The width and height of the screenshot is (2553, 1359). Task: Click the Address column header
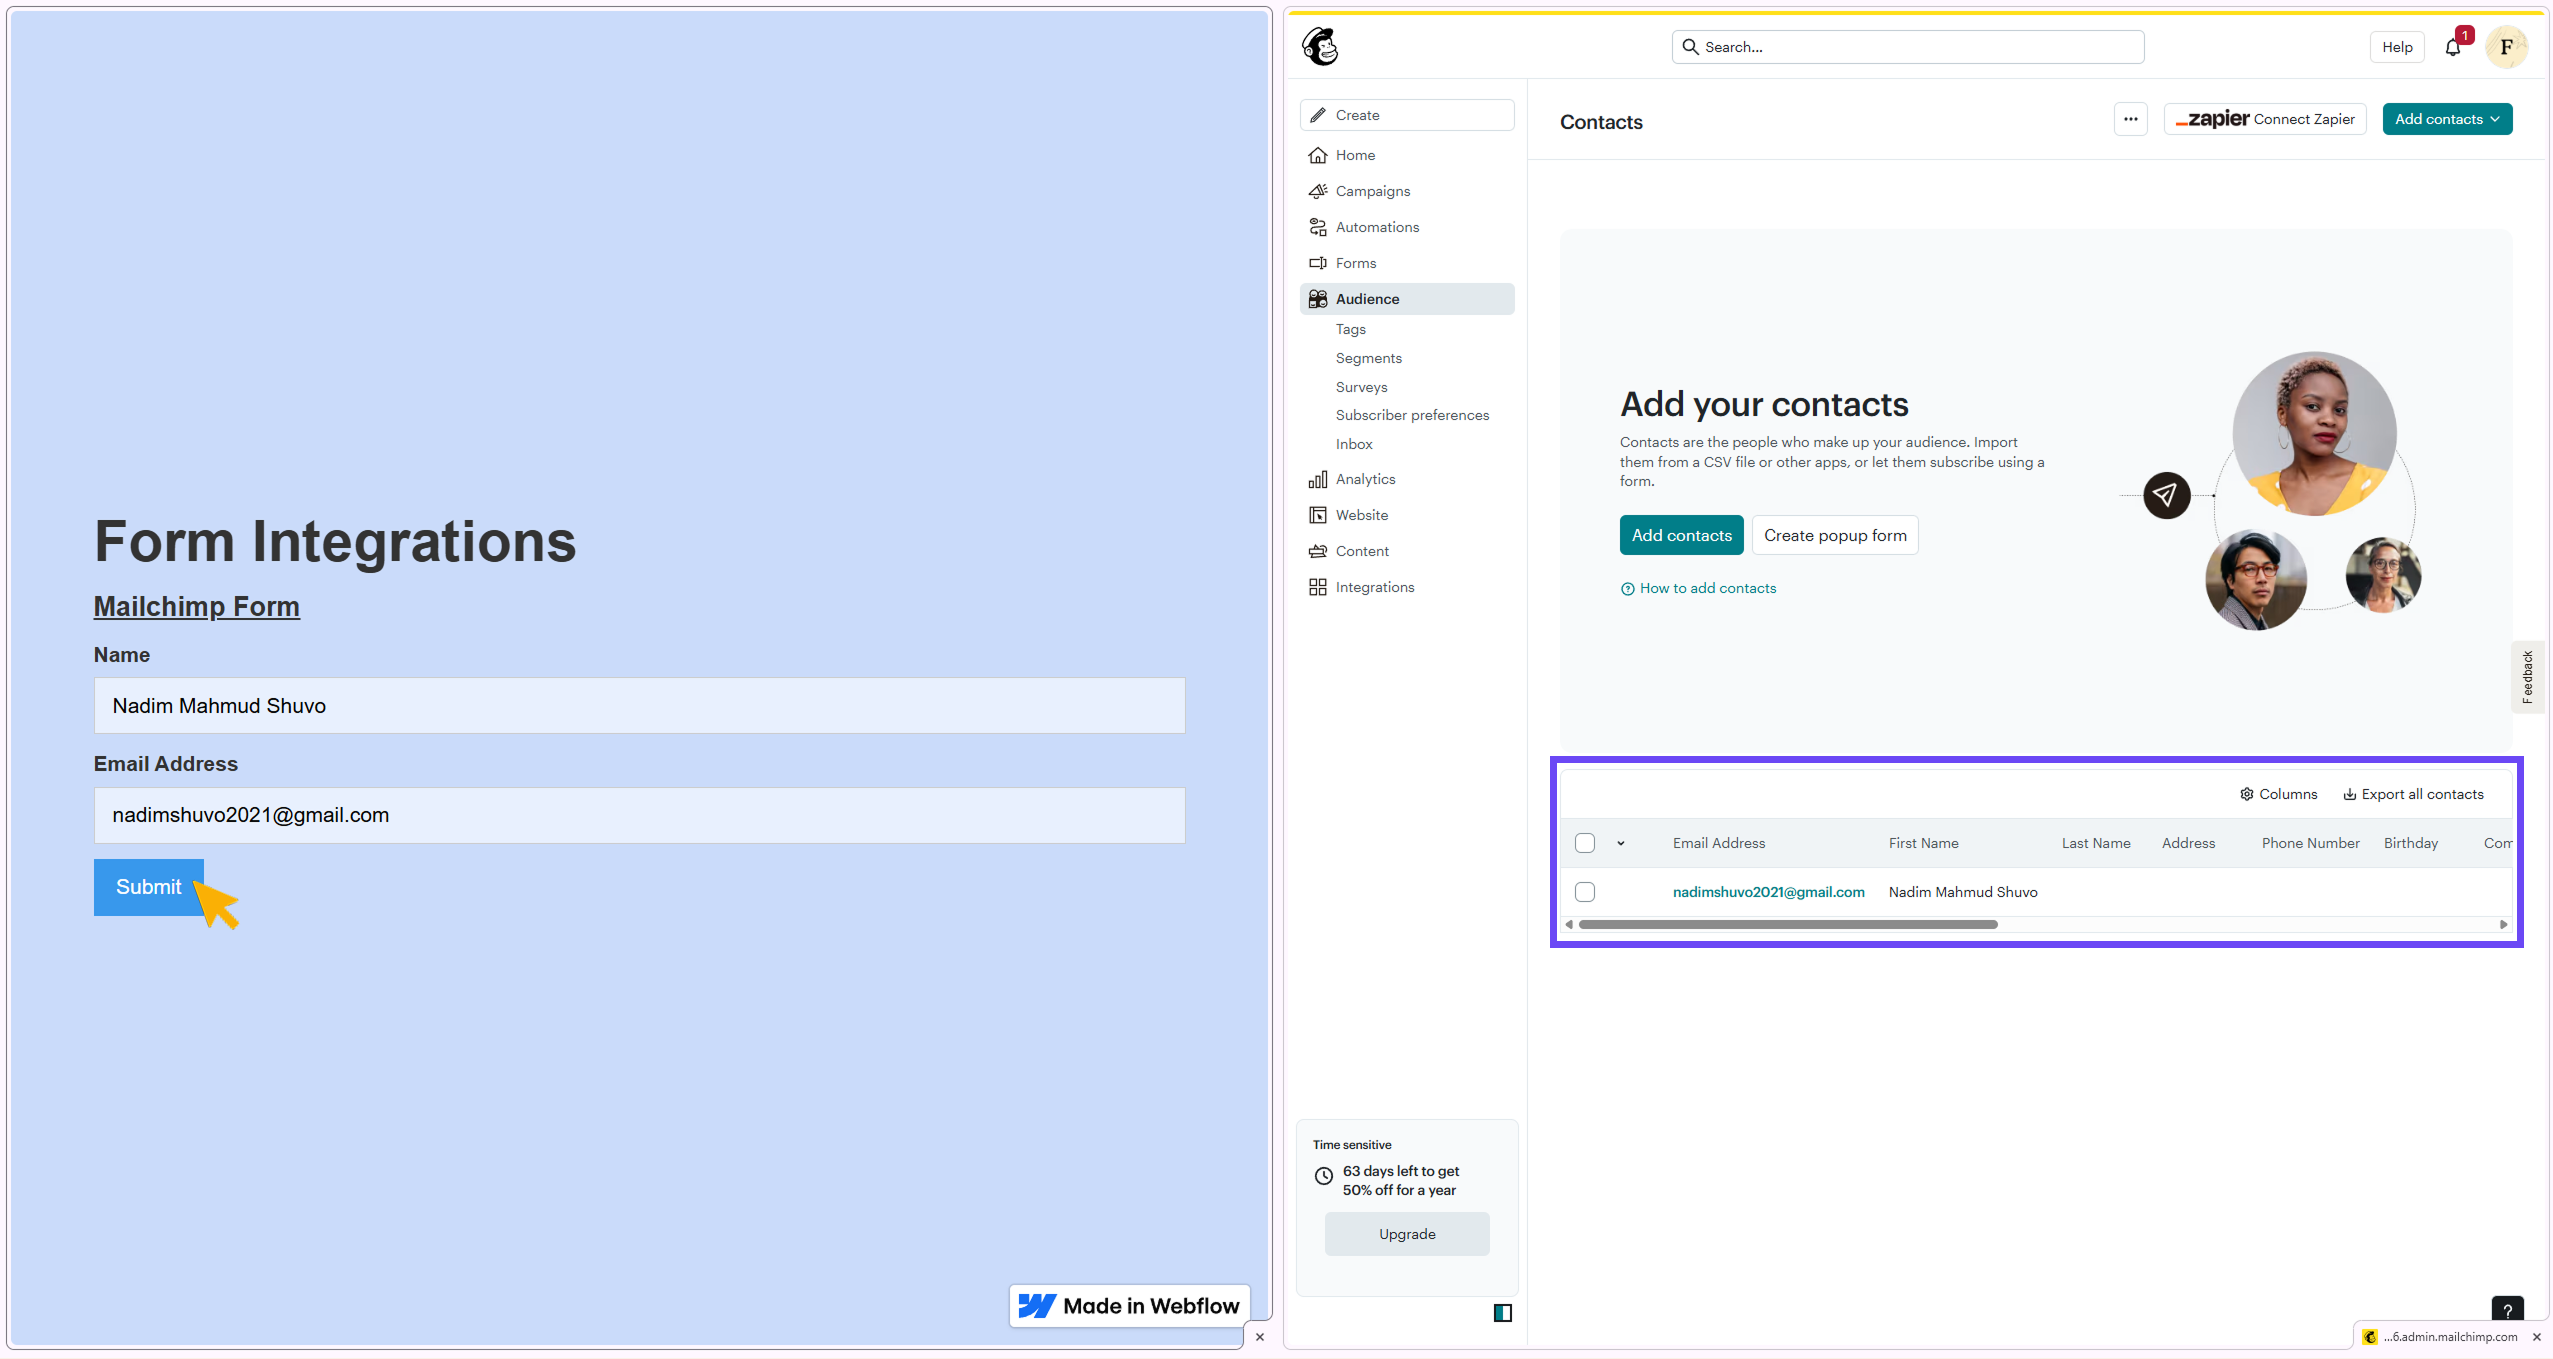(2188, 843)
